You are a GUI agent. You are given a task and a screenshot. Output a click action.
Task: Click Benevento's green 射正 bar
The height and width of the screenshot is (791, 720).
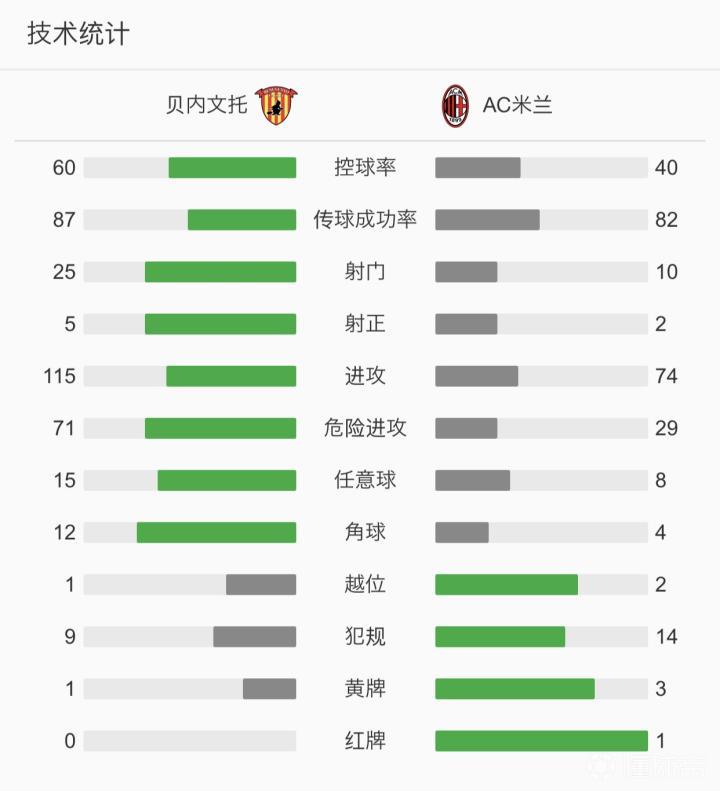(x=220, y=324)
